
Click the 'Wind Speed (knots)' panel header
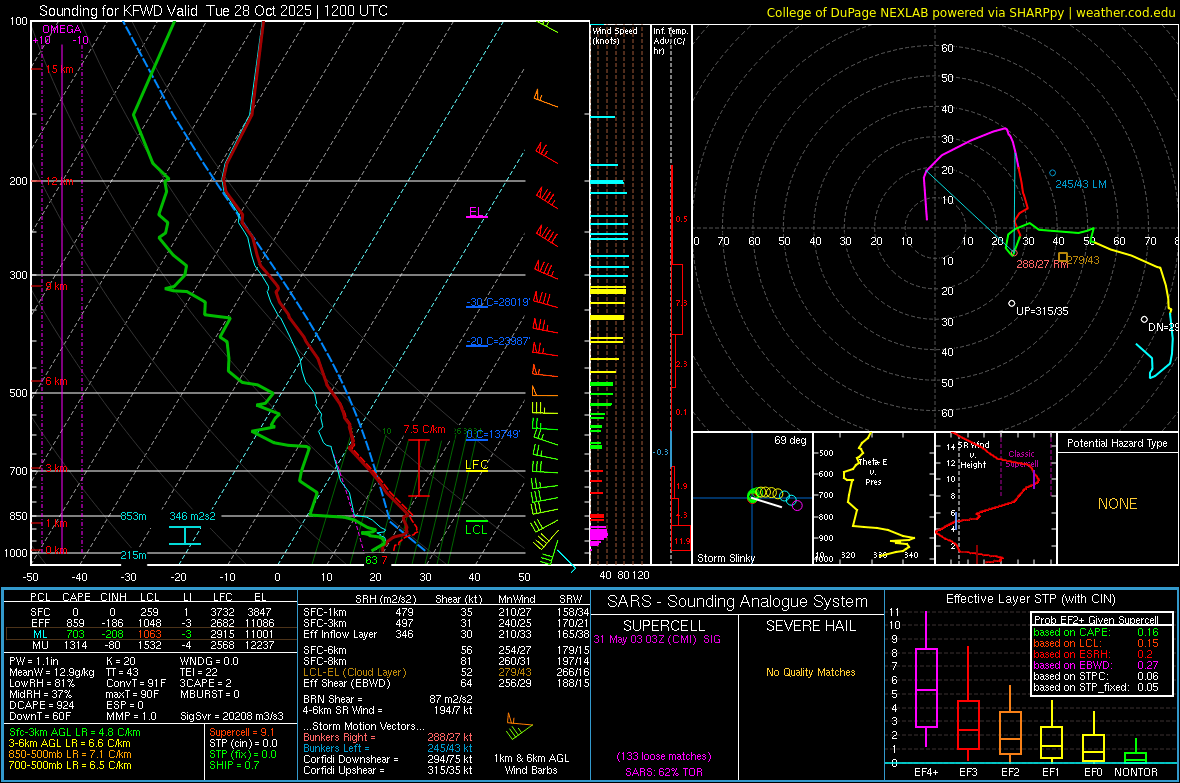click(614, 35)
